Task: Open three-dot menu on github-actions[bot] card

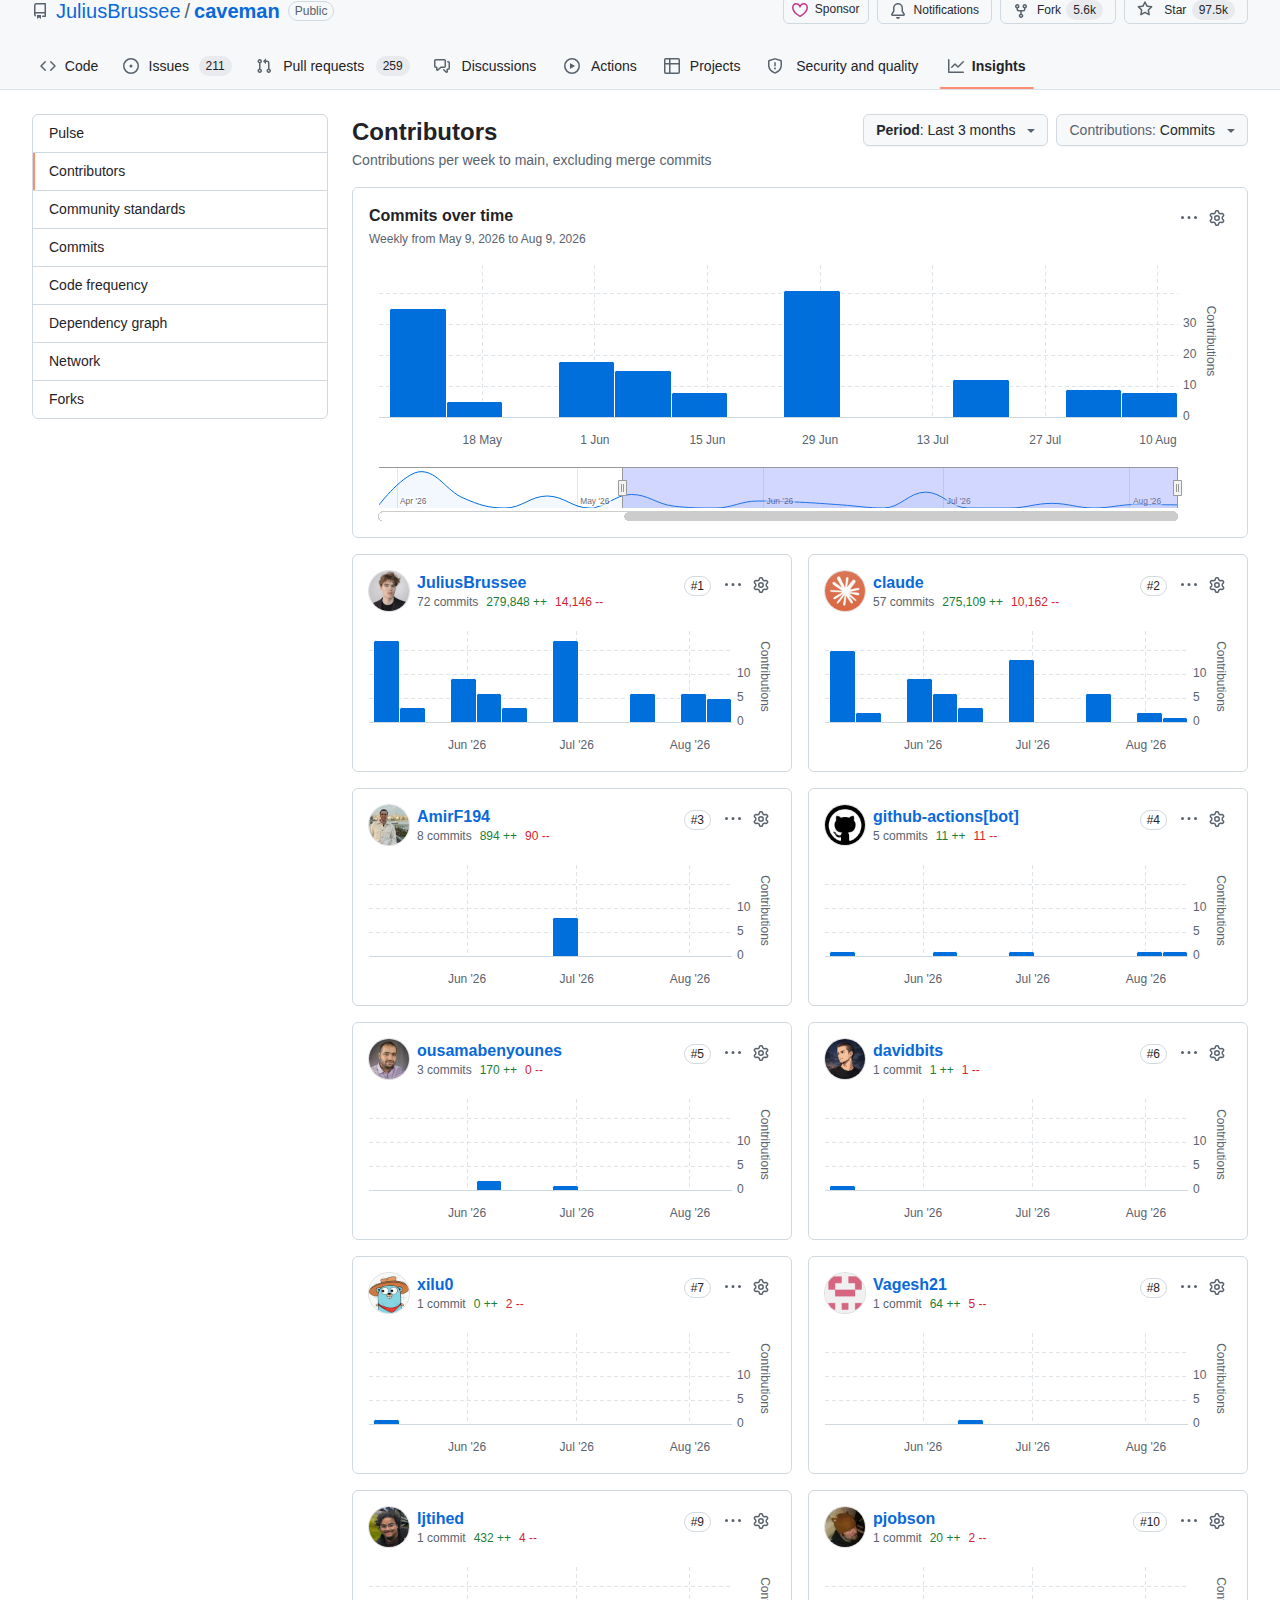Action: 1189,819
